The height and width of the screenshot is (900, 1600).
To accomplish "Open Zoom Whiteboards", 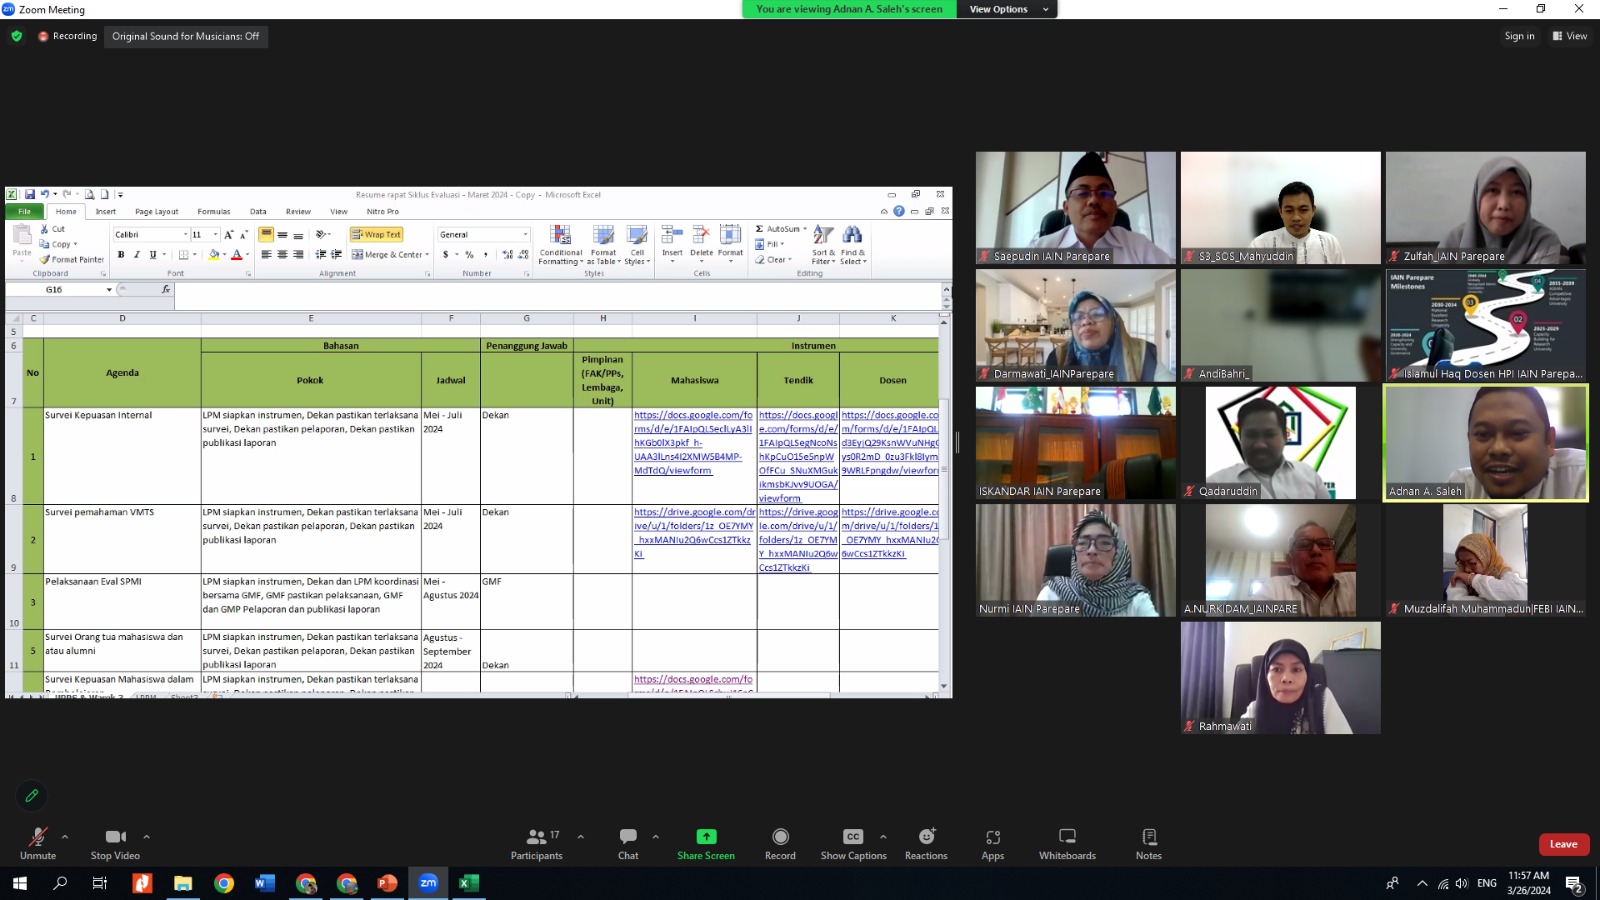I will pos(1067,843).
